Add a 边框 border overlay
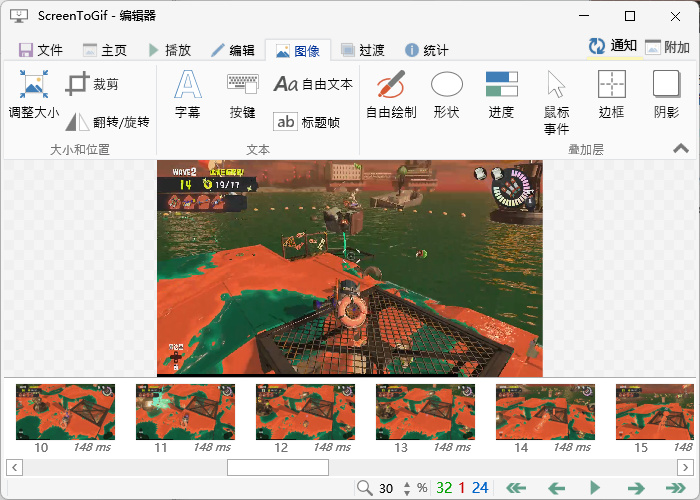Screen dimensions: 700x500 tap(611, 95)
